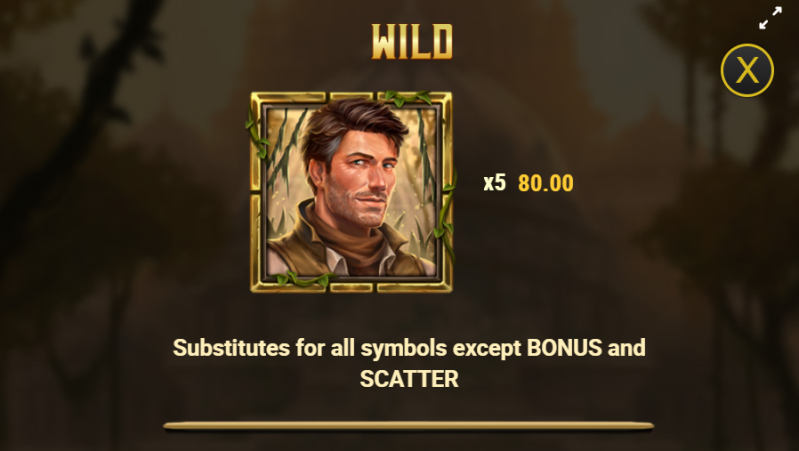Click the vine on the frame's left side
Screen dimensions: 799x451
tap(256, 134)
